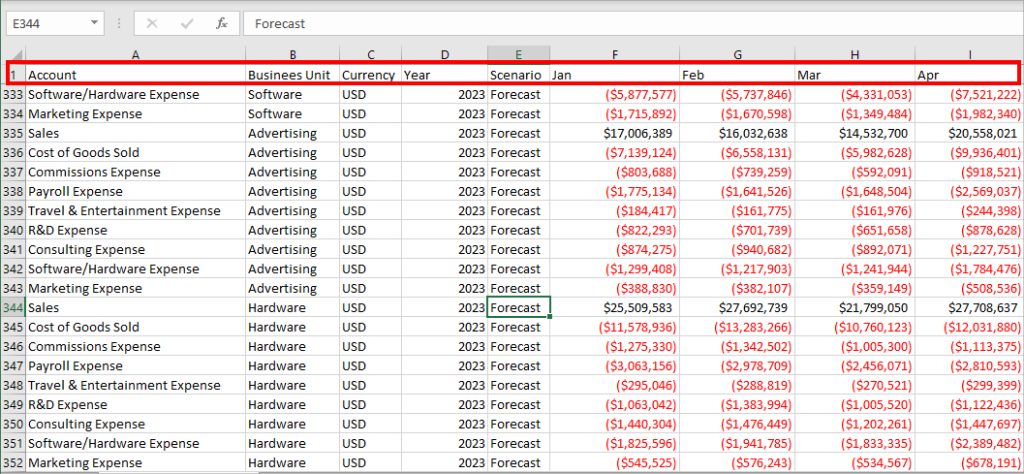Click R&D Expense in row 349
Viewport: 1024px width, 474px height.
[x=135, y=405]
